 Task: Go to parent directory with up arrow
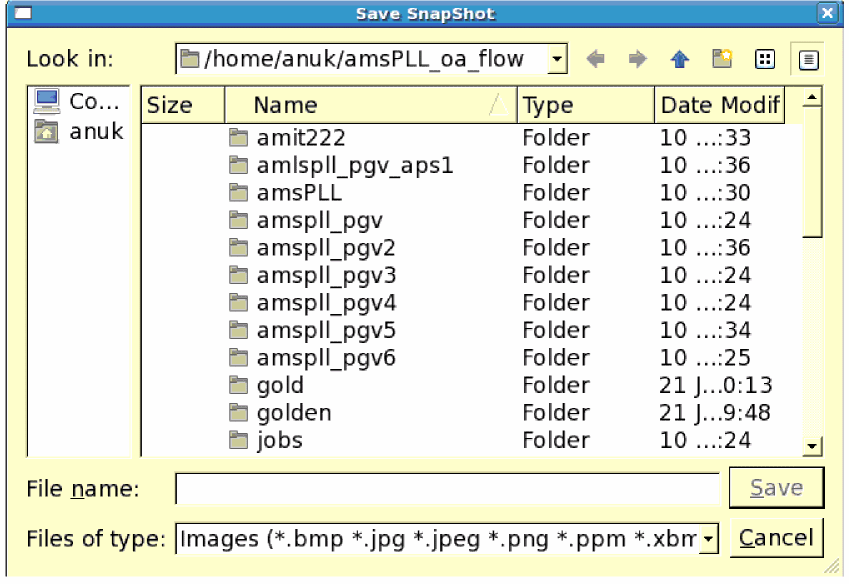680,60
